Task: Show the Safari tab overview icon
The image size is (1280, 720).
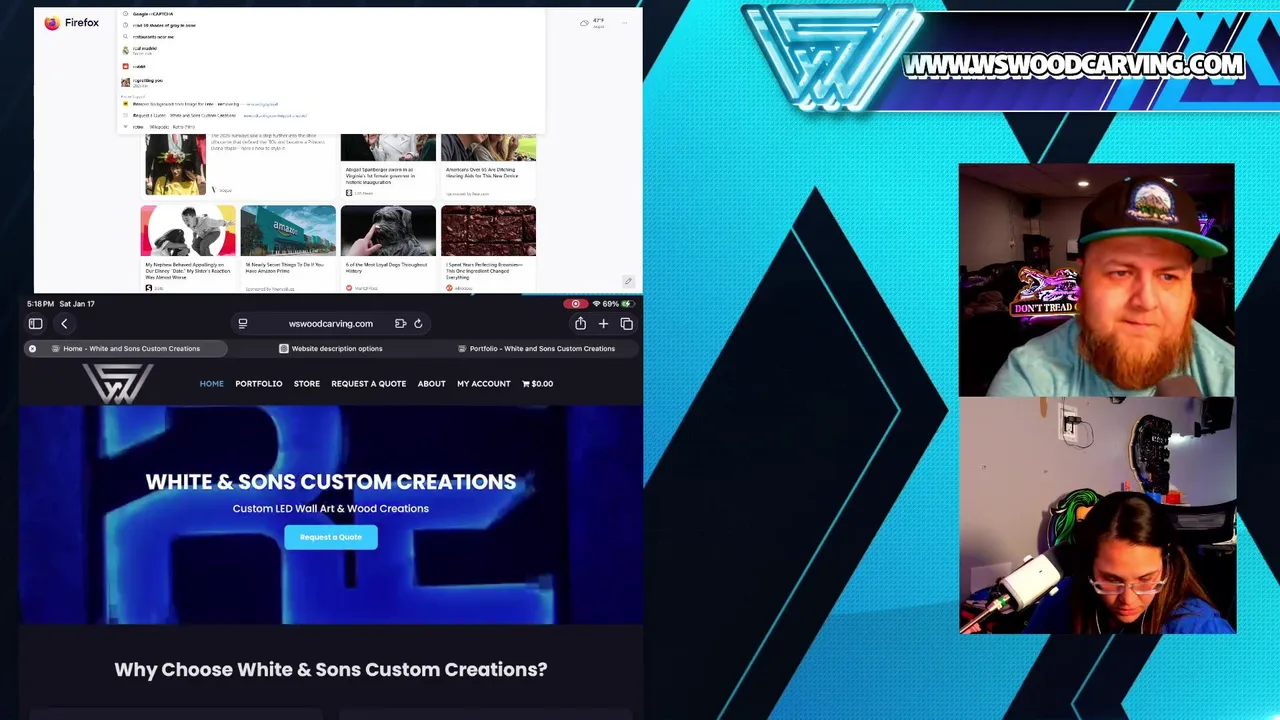Action: (626, 323)
